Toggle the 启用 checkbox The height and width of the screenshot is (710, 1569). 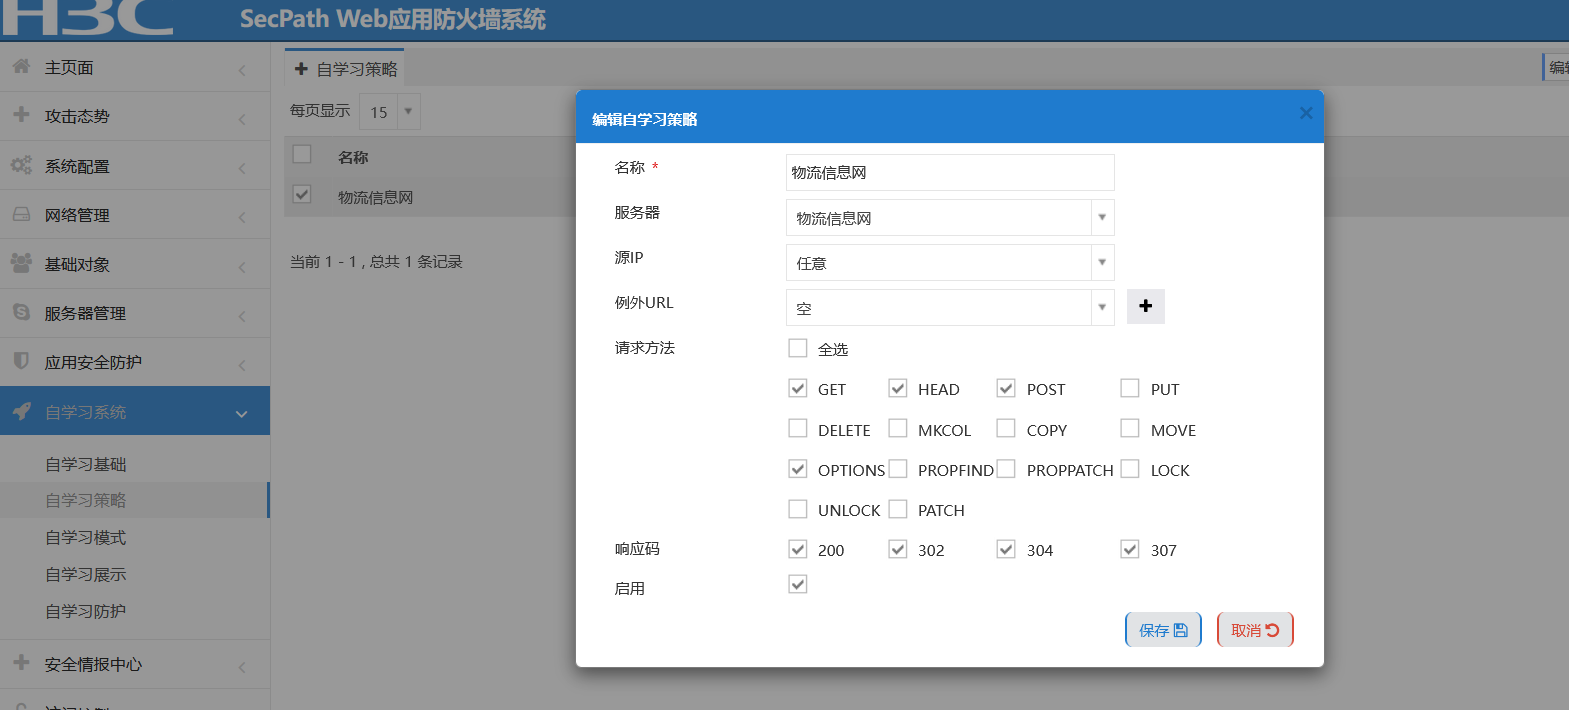coord(797,584)
